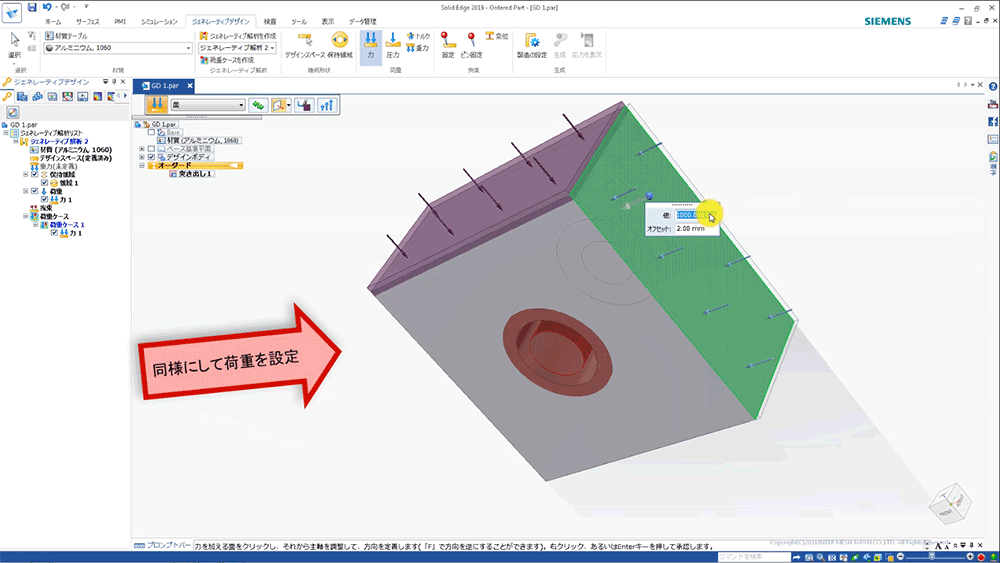The image size is (1000, 563).
Task: Expand the デザインボディ tree node
Action: point(142,157)
